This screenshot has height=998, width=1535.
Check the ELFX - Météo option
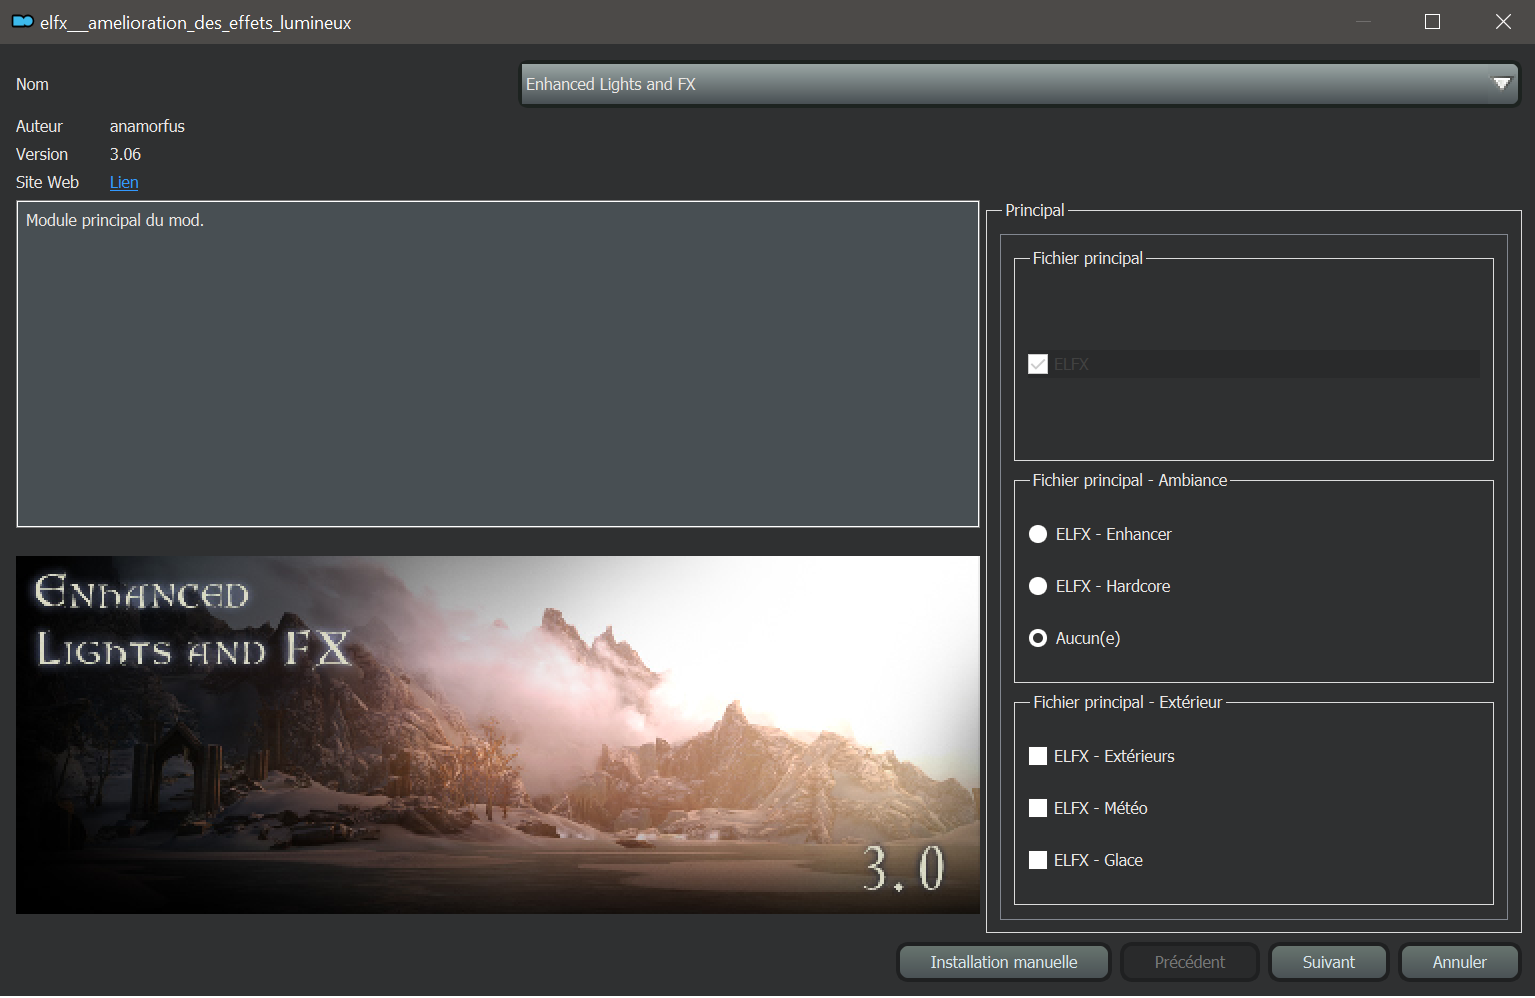click(1038, 808)
